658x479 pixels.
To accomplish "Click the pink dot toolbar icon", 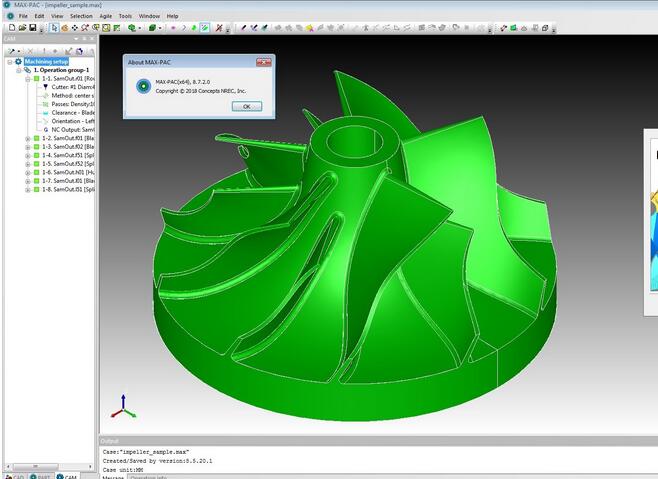I will (x=173, y=28).
